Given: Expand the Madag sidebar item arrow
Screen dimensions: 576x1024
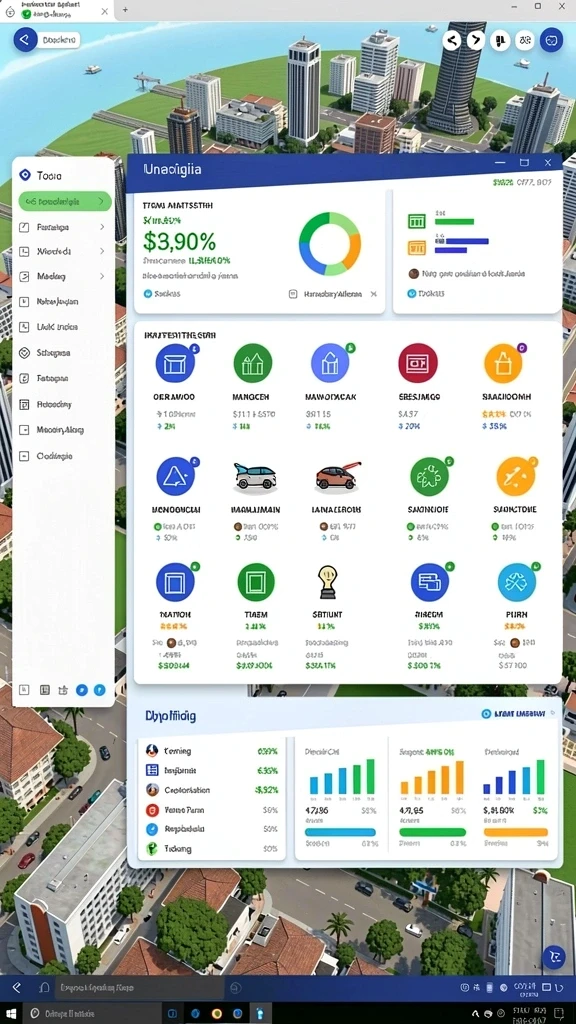Looking at the screenshot, I should click(x=102, y=276).
